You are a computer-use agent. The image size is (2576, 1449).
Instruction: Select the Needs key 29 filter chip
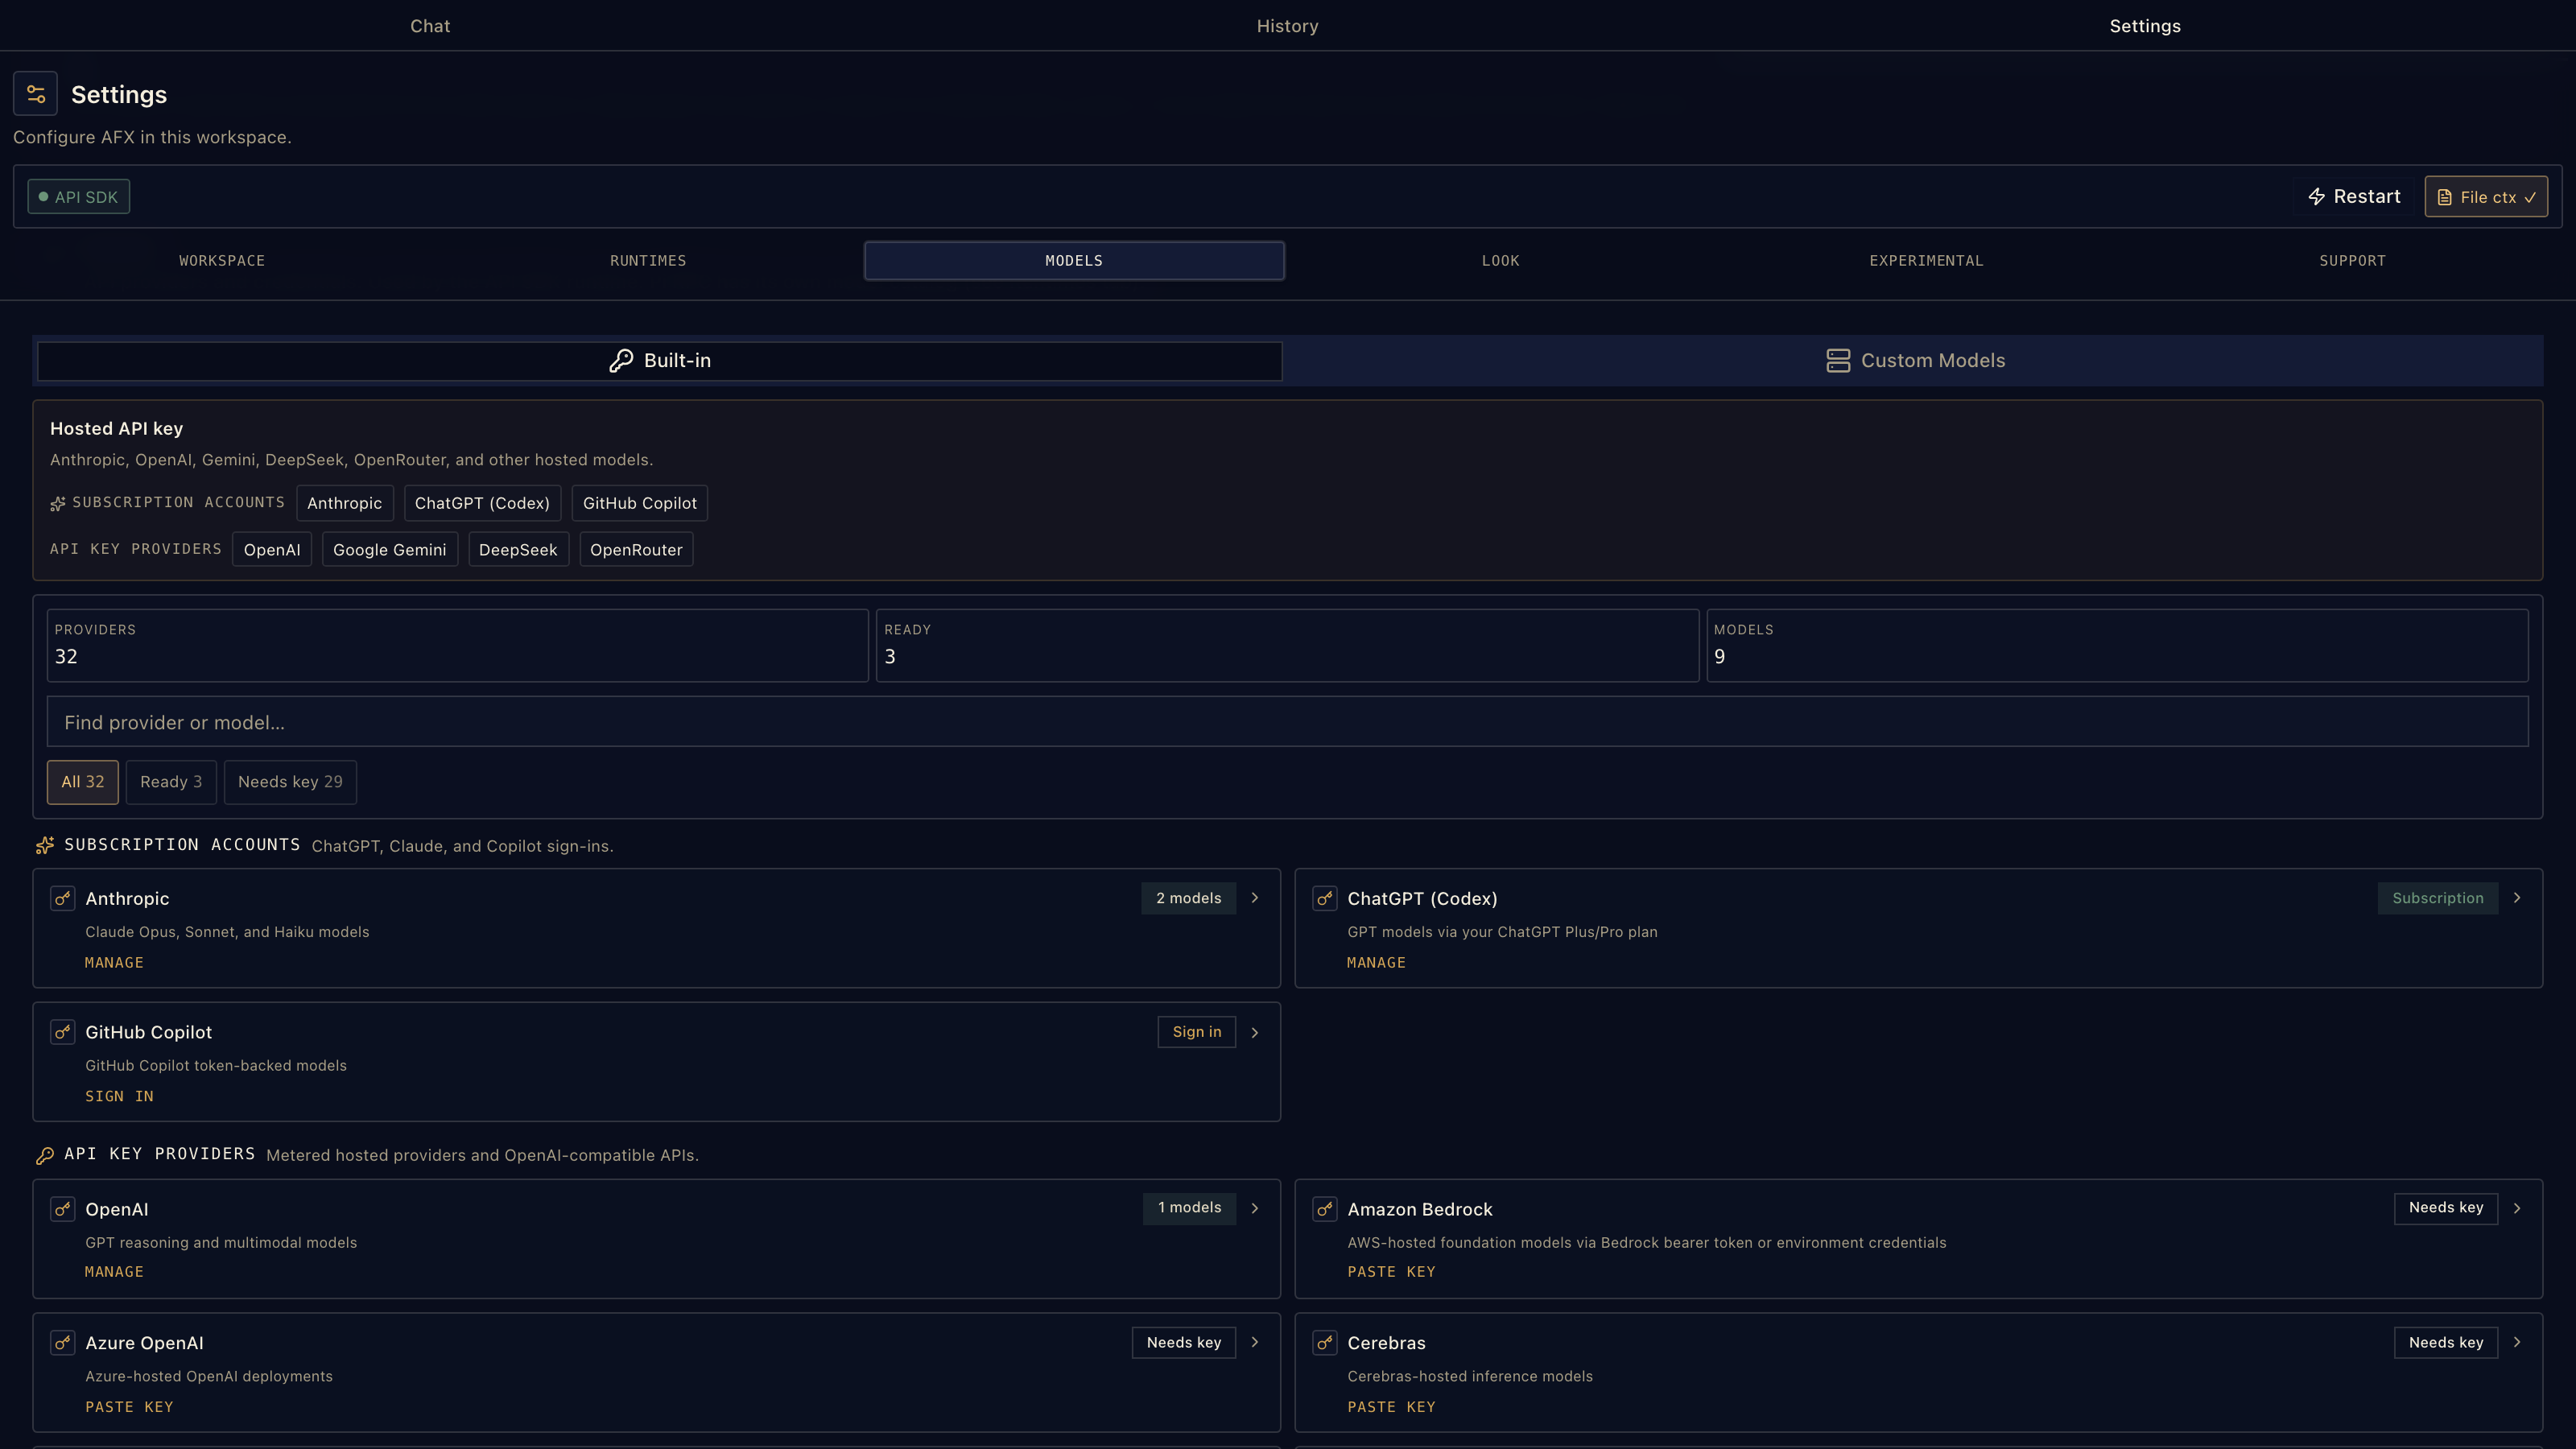click(290, 782)
